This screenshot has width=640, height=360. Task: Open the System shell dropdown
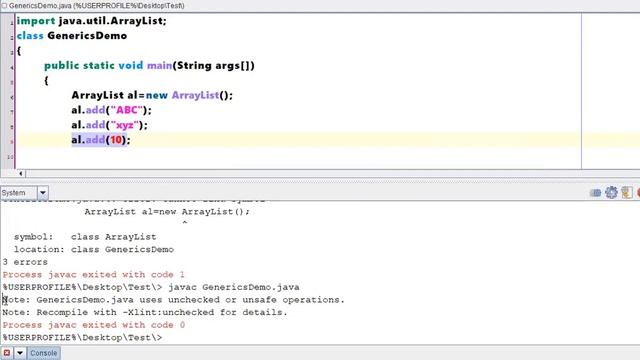[x=42, y=193]
